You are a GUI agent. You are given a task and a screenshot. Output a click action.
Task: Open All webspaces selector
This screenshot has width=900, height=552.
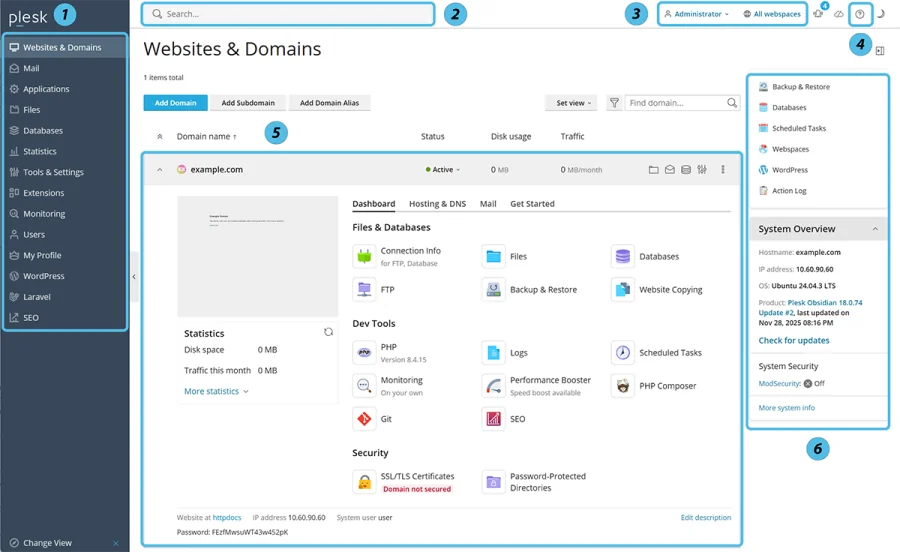pos(771,14)
